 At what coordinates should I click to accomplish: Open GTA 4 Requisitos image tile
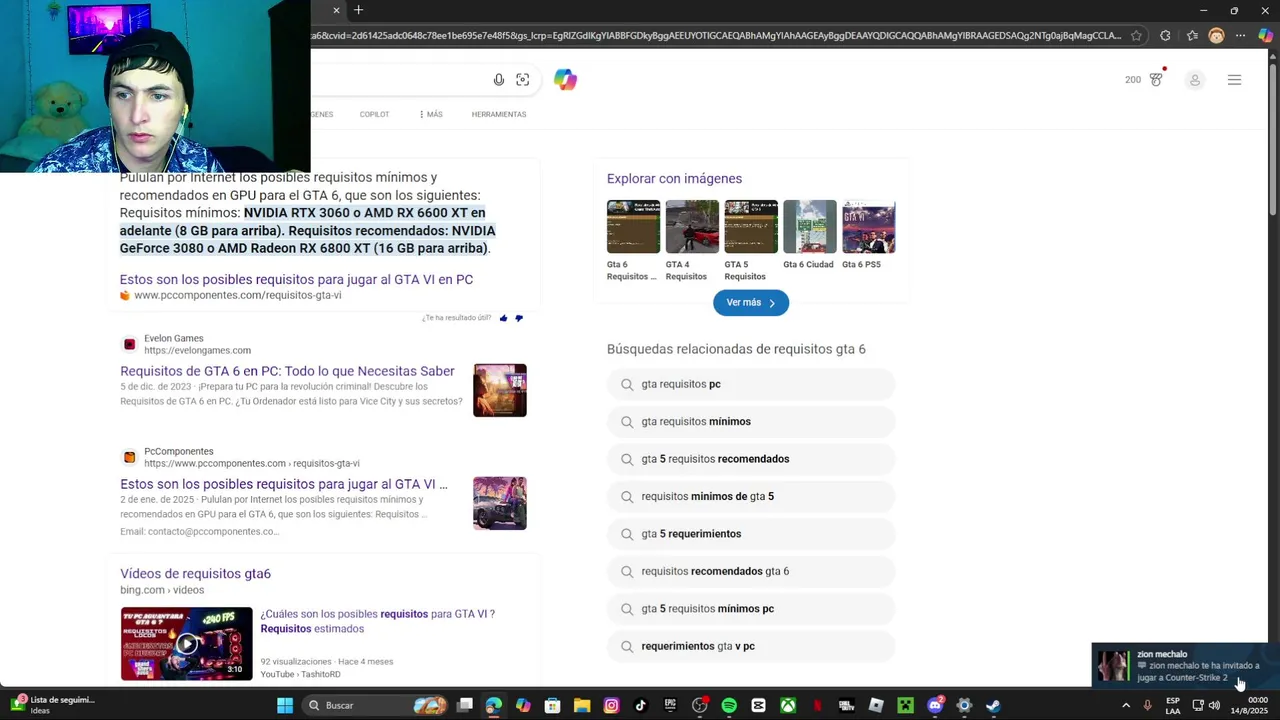click(692, 241)
